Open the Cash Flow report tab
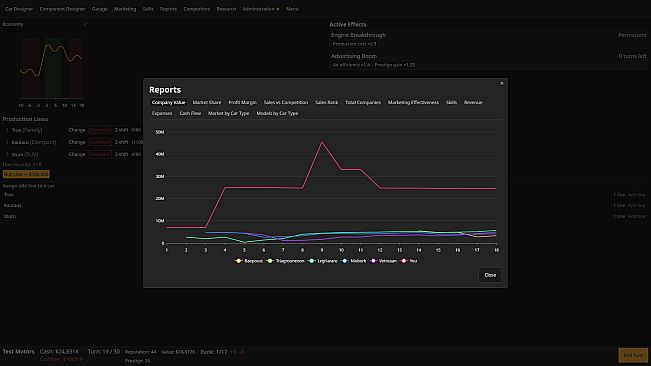651x366 pixels. pyautogui.click(x=190, y=113)
